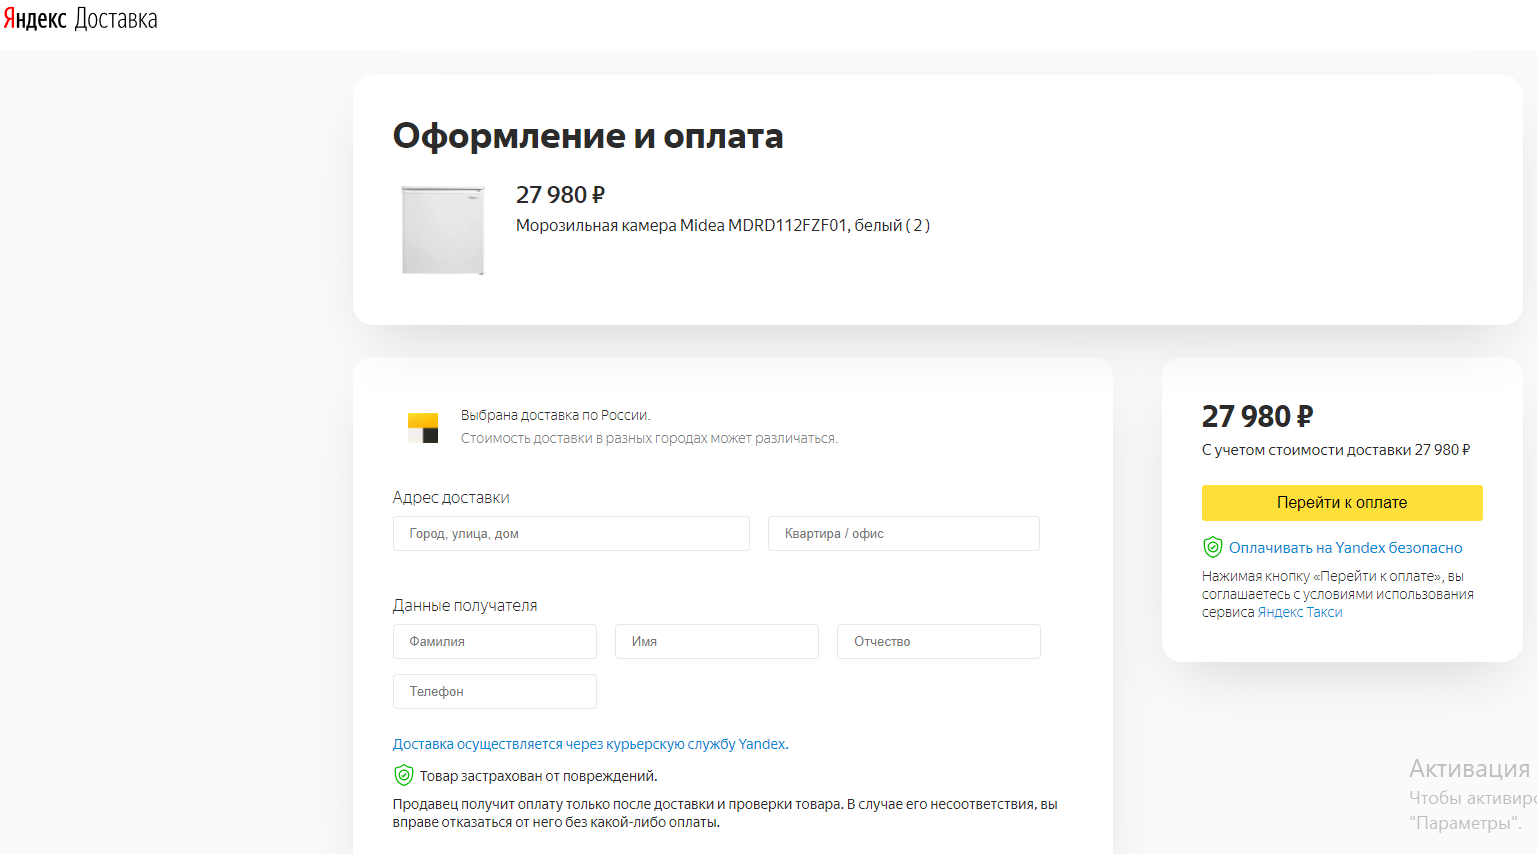This screenshot has height=854, width=1537.
Task: Open the white freezer product thumbnail
Action: 443,230
